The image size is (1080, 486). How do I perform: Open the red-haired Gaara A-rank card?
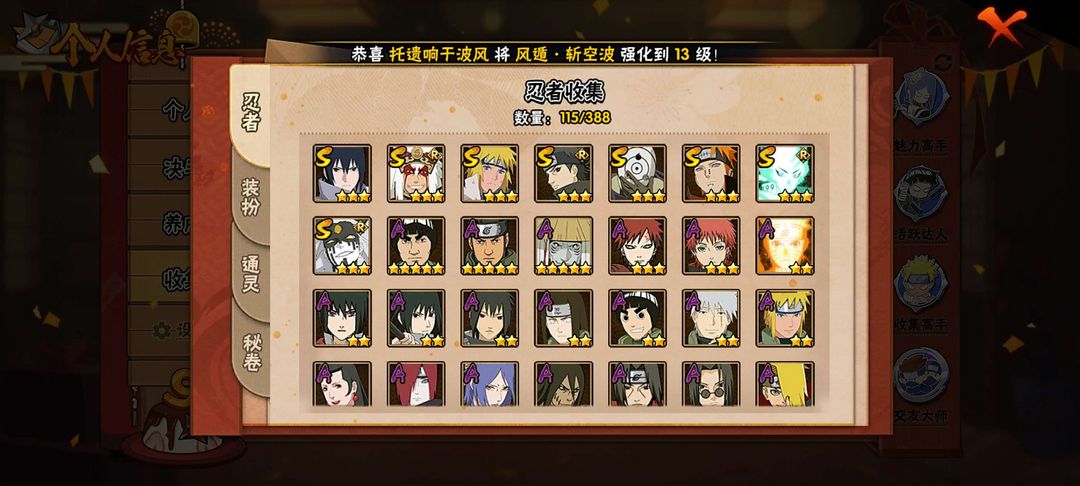click(x=637, y=246)
